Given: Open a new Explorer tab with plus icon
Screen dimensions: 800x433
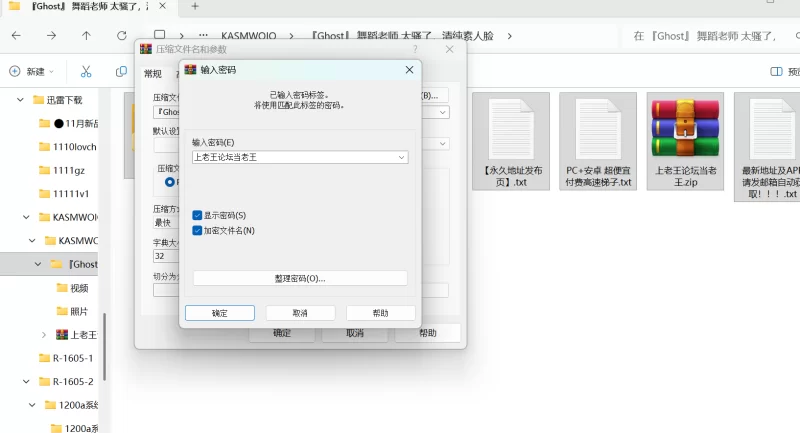Looking at the screenshot, I should [195, 7].
